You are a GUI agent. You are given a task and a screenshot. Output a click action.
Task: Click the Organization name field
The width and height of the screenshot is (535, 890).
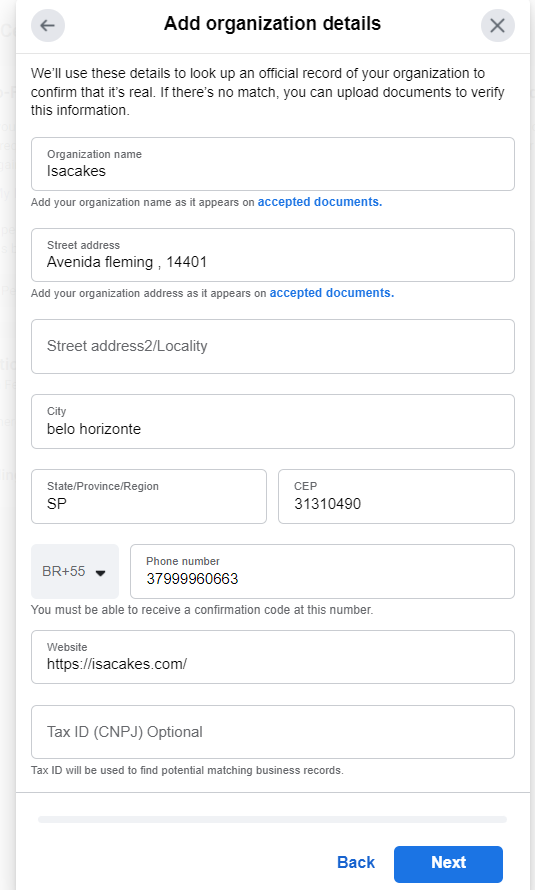click(x=273, y=164)
